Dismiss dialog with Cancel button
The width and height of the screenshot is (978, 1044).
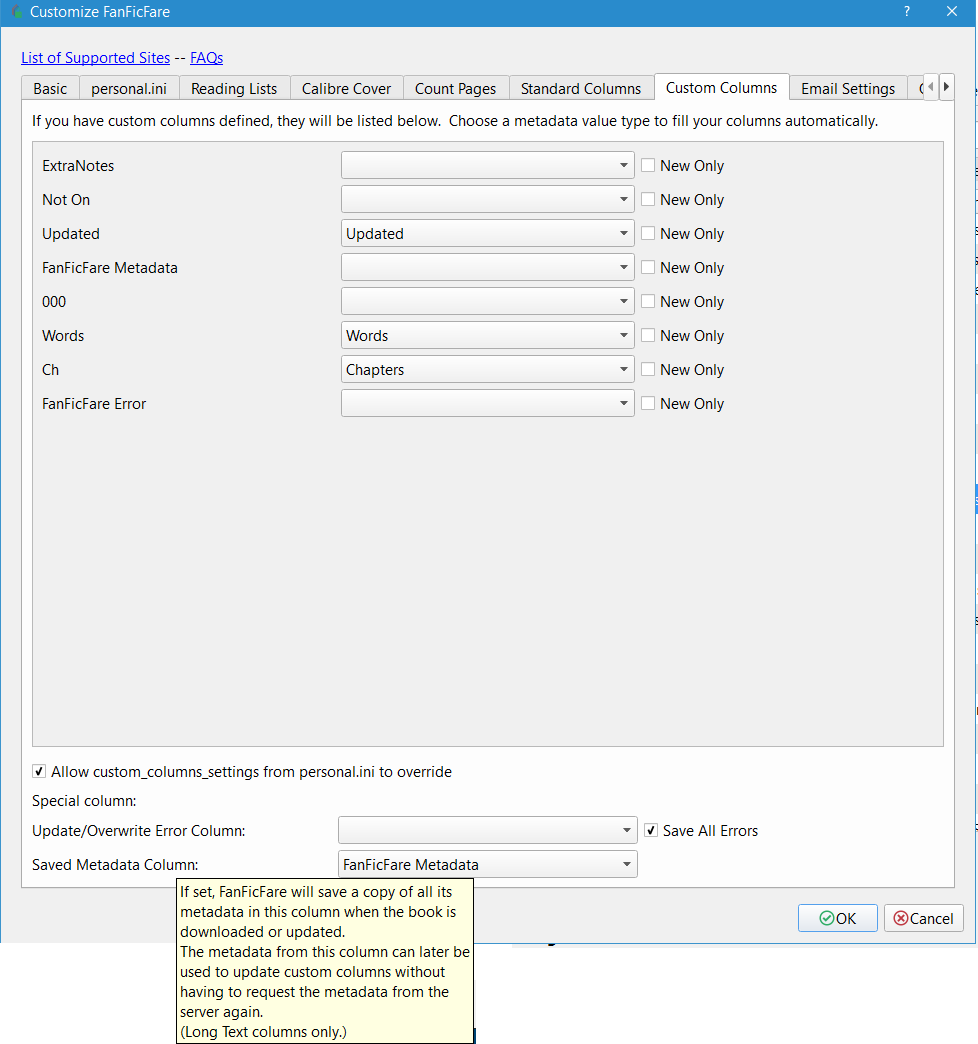pos(923,918)
